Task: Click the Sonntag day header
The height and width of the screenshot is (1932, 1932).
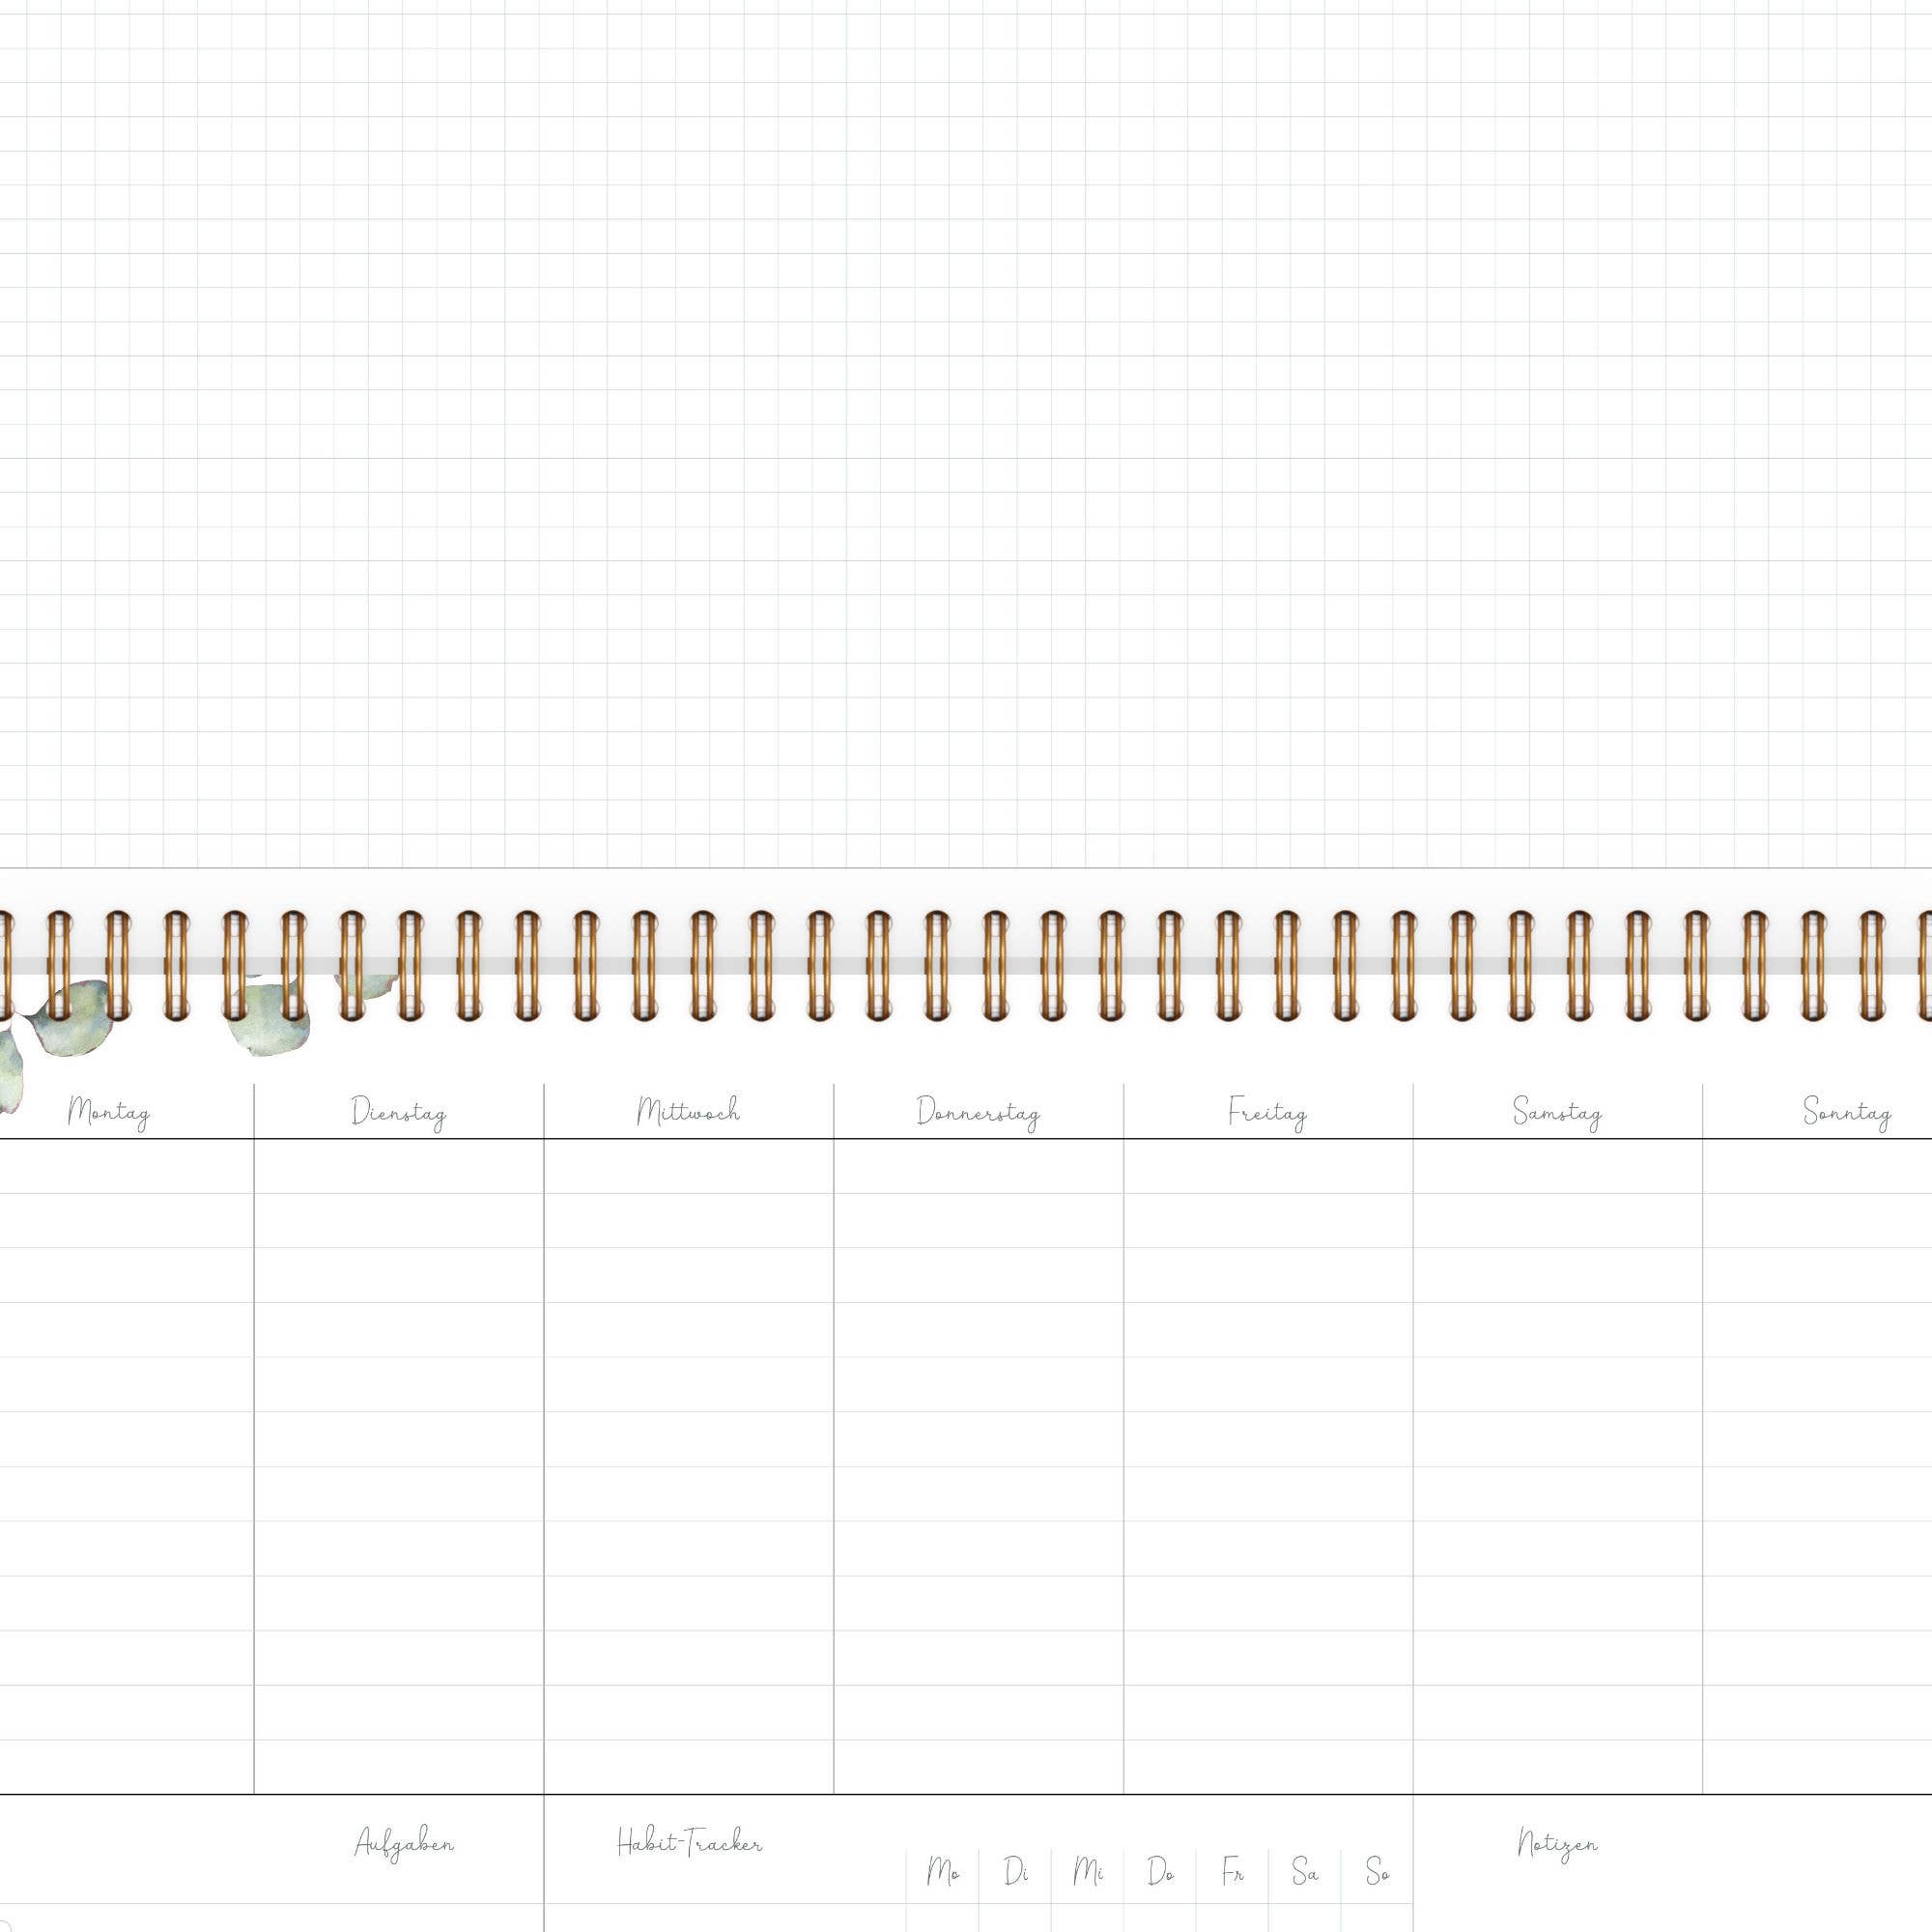Action: point(1846,1112)
